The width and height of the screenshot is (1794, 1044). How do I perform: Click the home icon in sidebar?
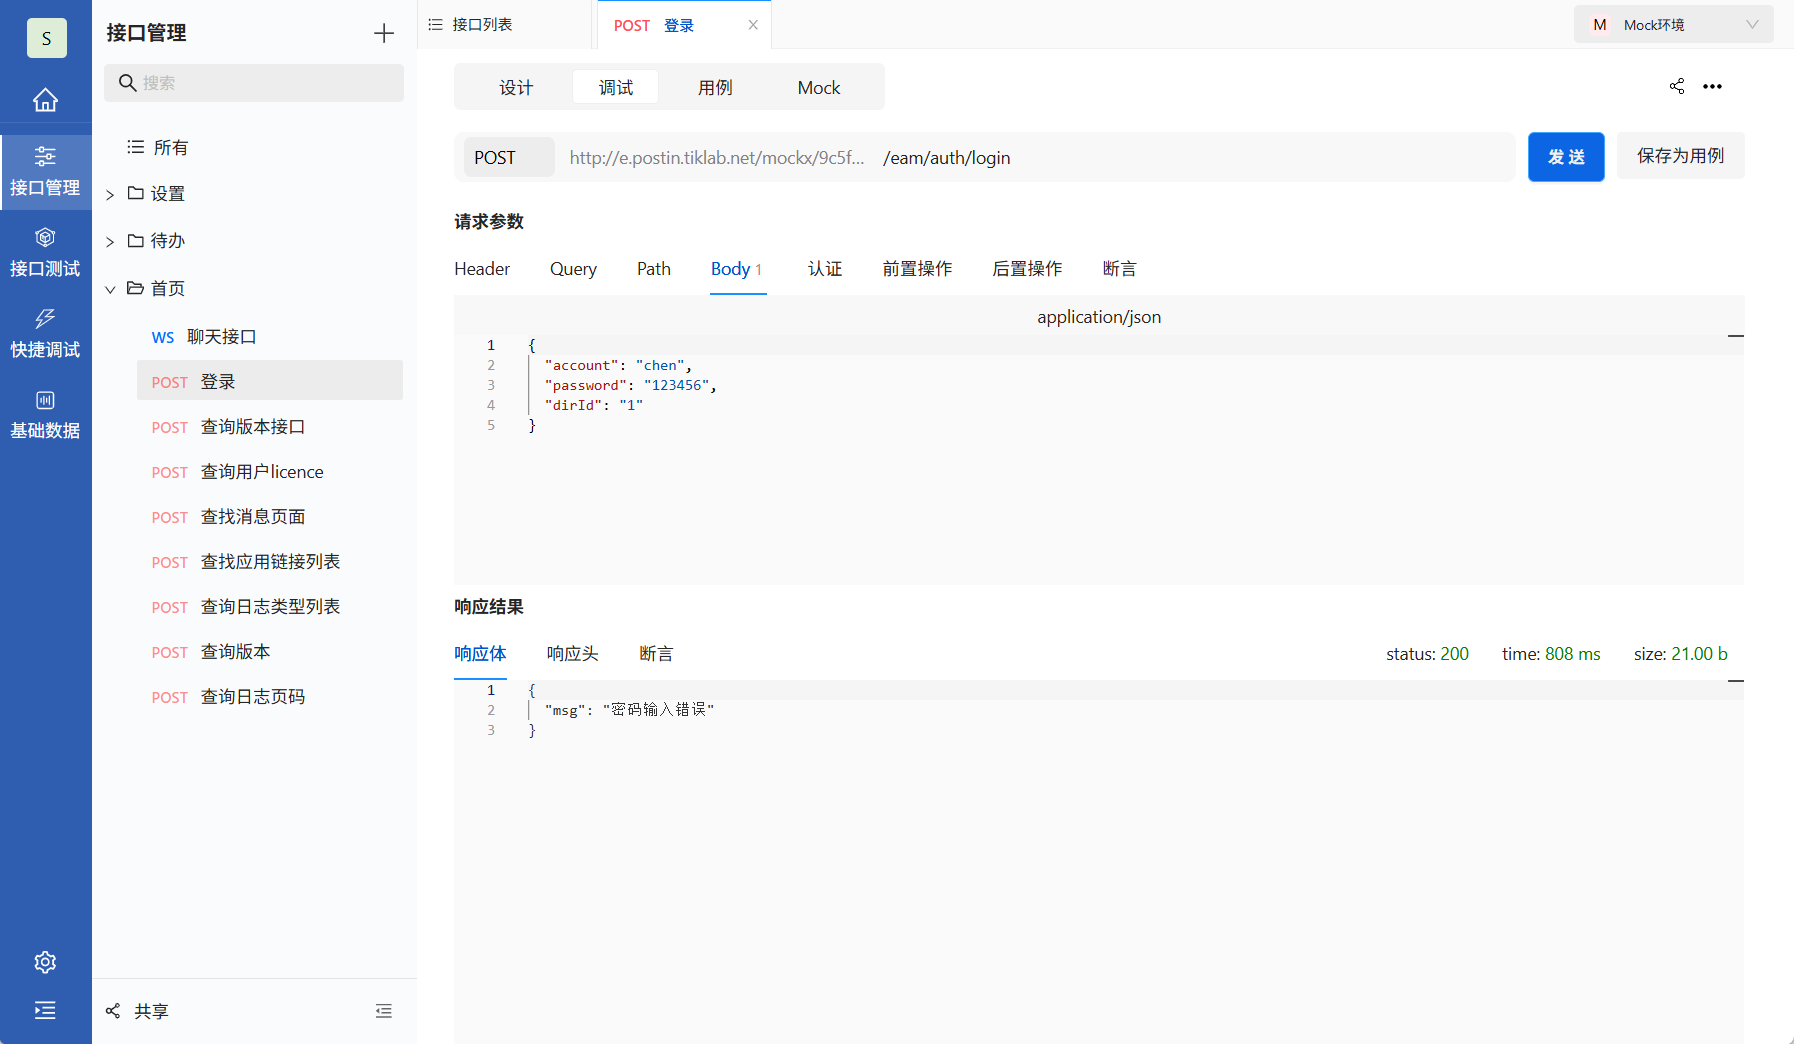pyautogui.click(x=45, y=99)
